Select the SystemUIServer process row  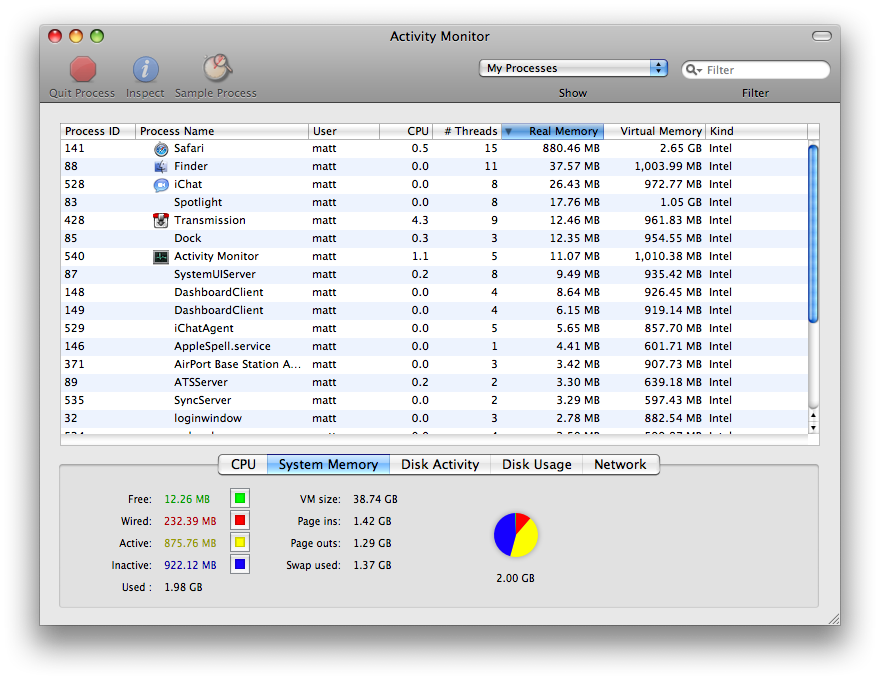tap(434, 274)
